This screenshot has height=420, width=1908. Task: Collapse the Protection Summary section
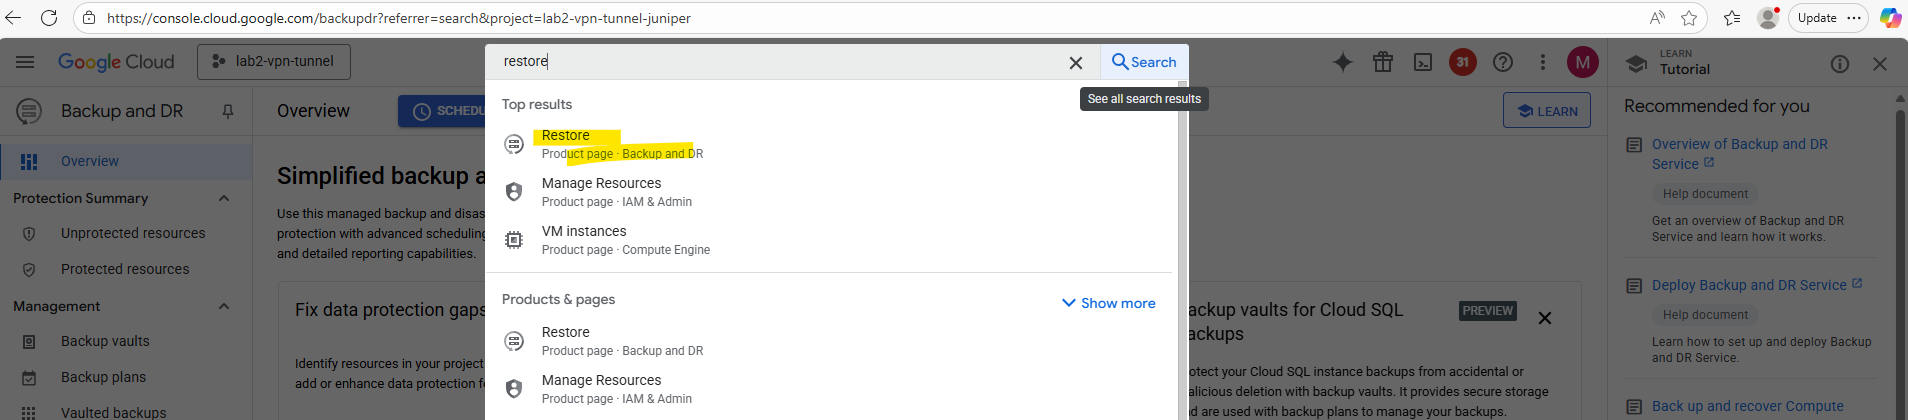[224, 198]
